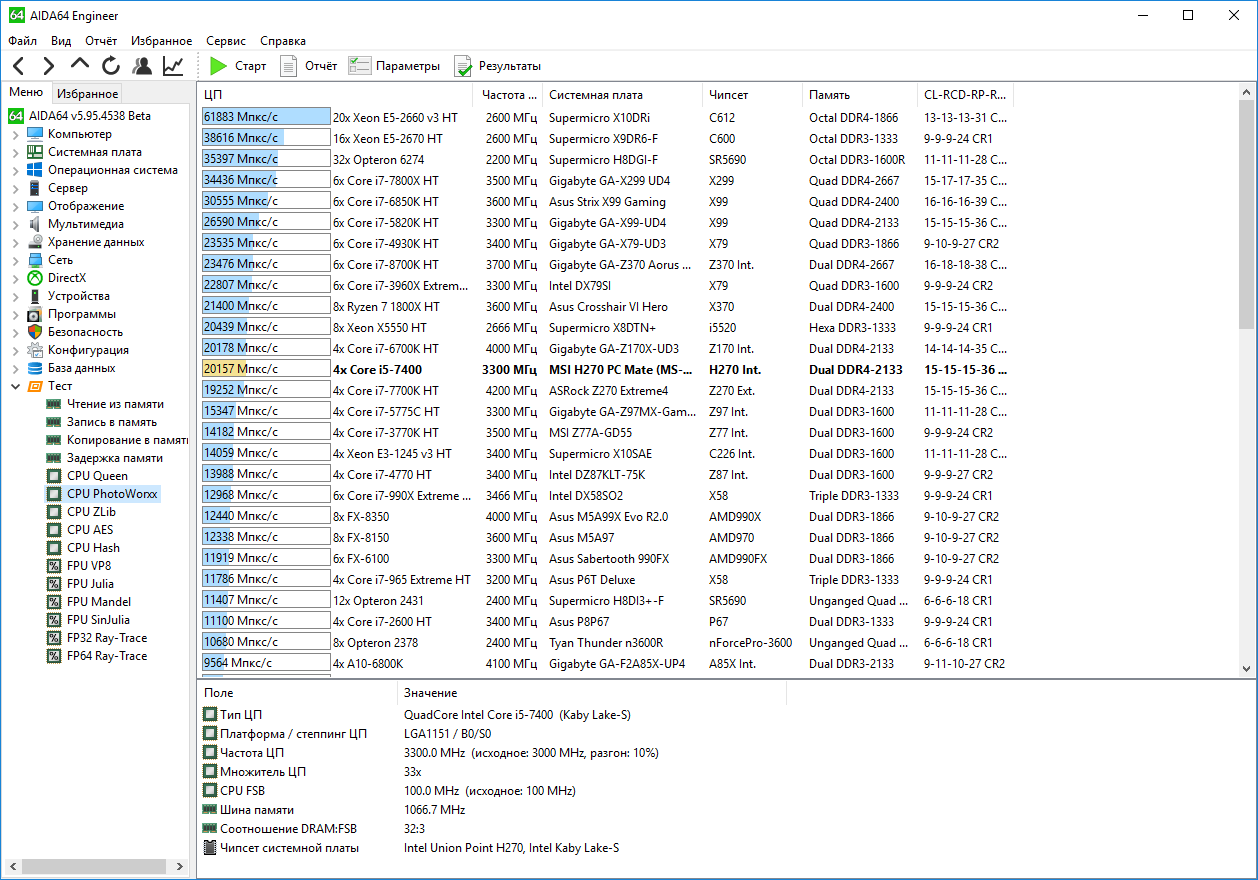The image size is (1258, 880).
Task: Start the benchmark with Старт
Action: (238, 66)
